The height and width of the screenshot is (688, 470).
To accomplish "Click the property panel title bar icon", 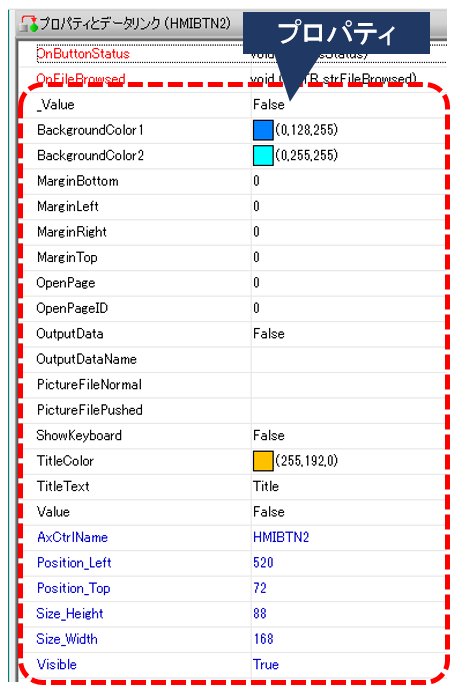I will pyautogui.click(x=29, y=23).
